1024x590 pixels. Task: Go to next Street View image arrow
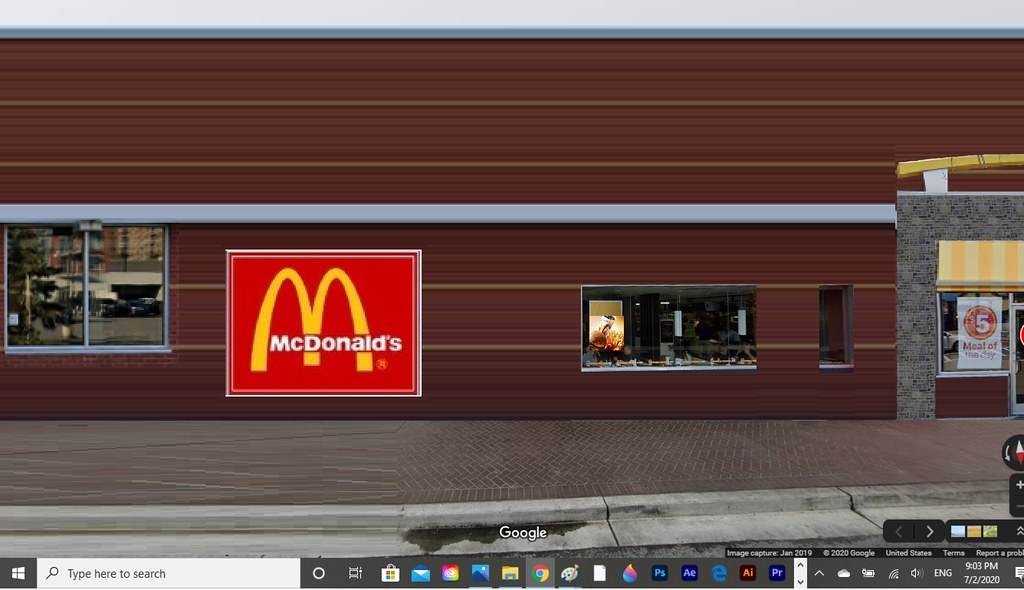coord(929,532)
